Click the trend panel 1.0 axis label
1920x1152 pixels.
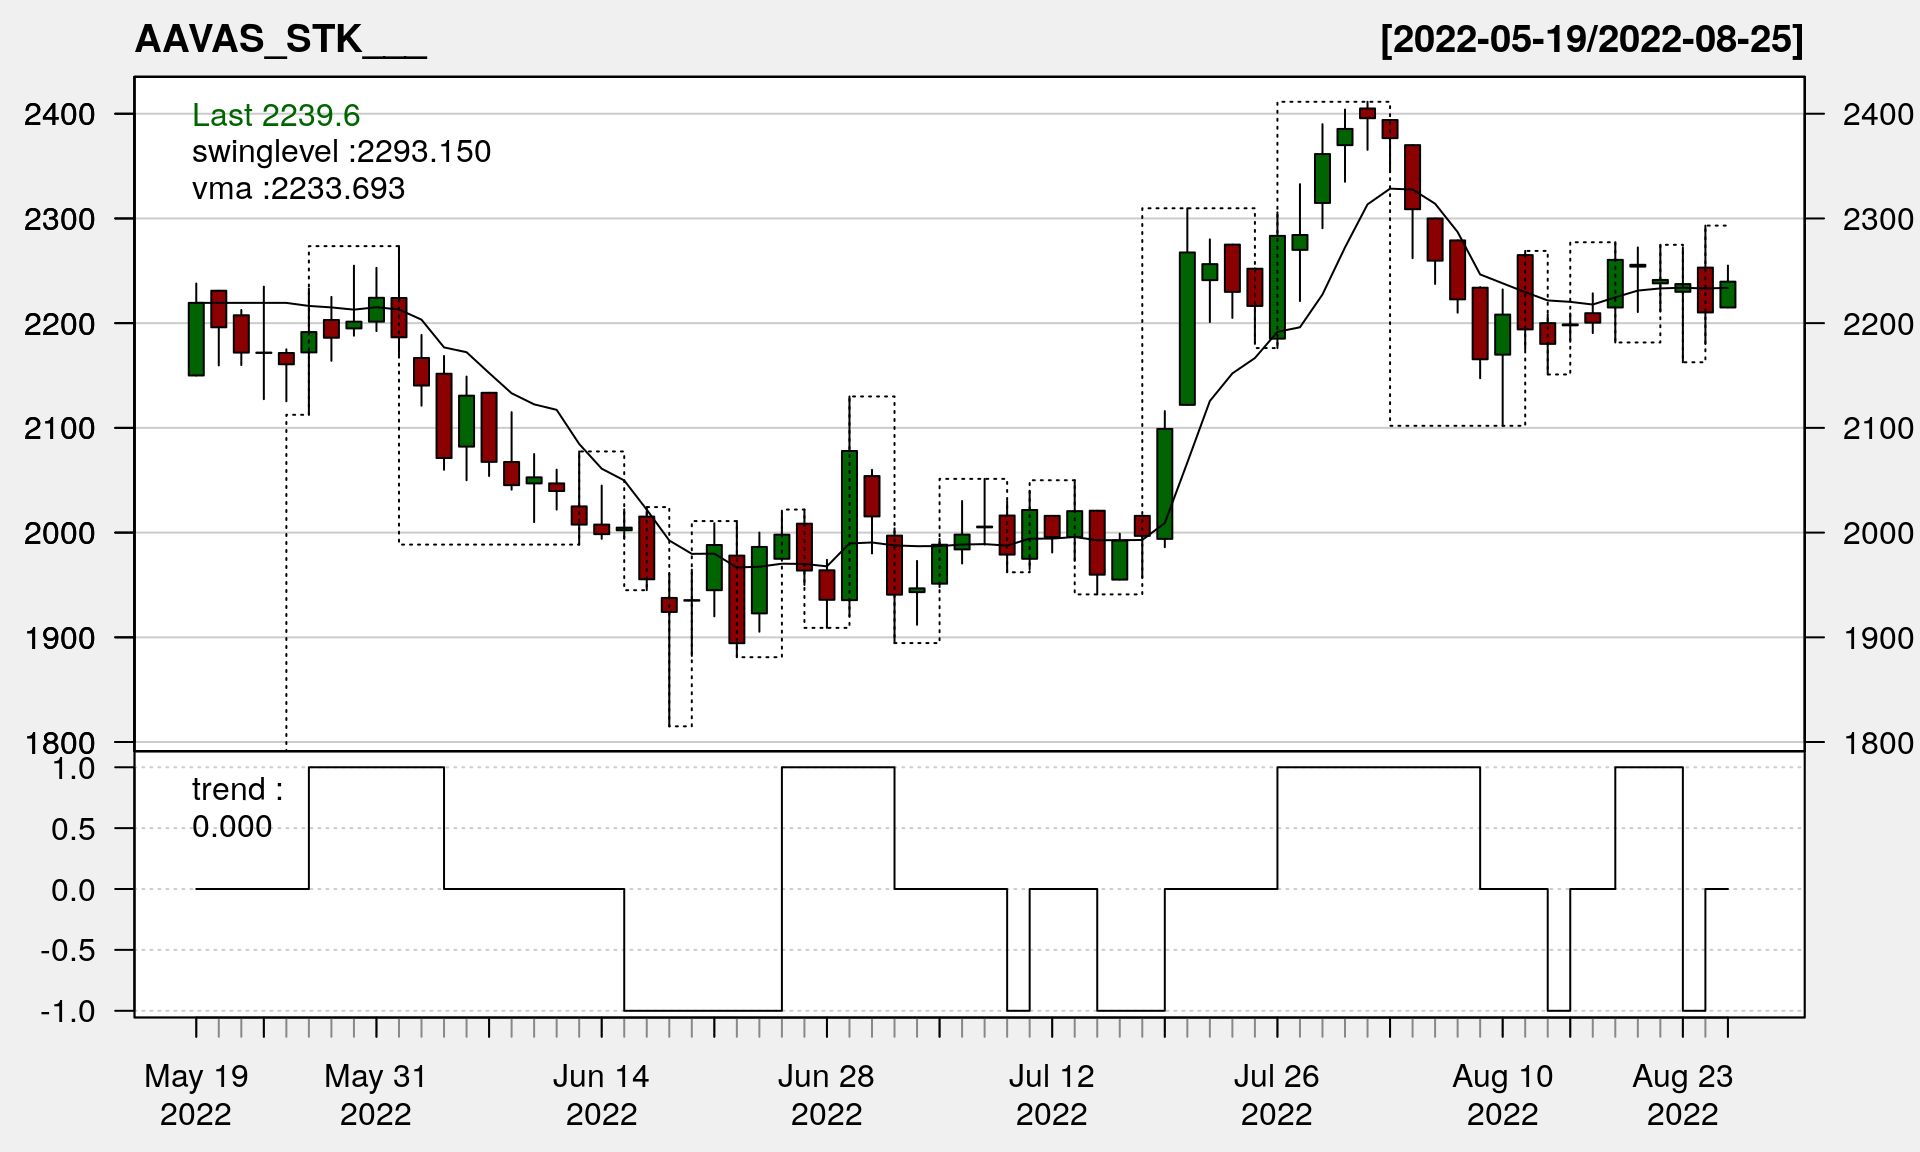(74, 768)
